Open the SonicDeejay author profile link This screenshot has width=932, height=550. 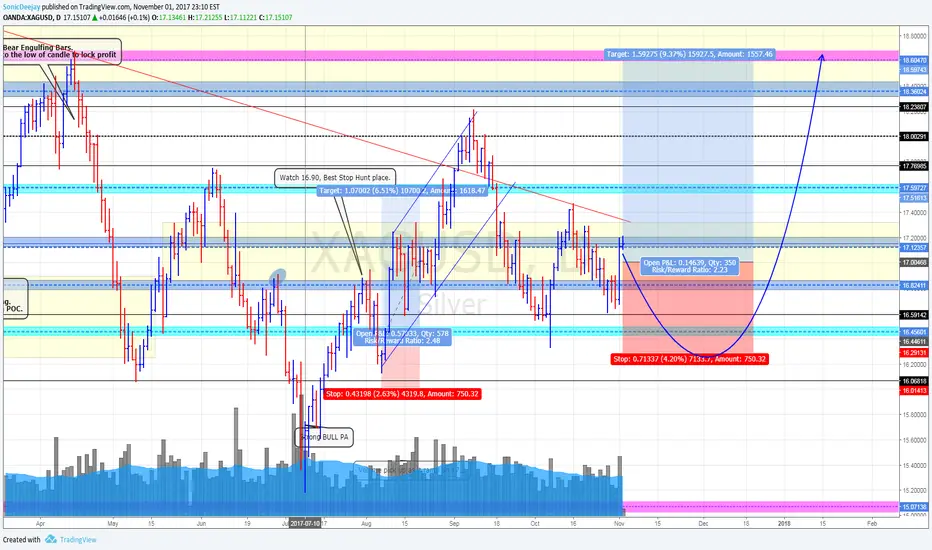21,7
